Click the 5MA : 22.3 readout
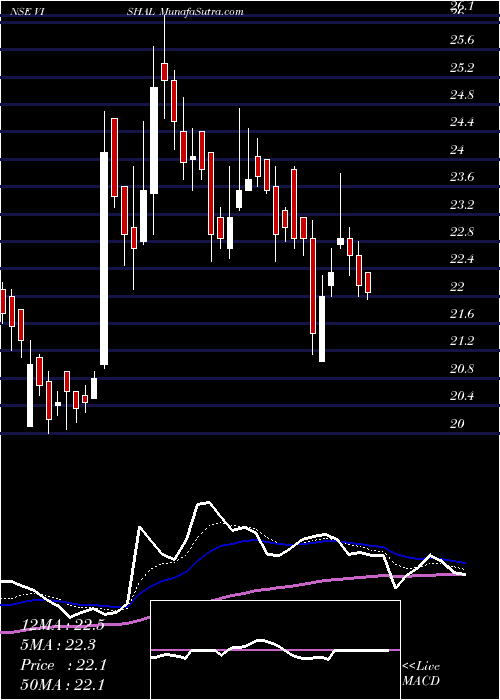This screenshot has height=700, width=500. tap(59, 645)
